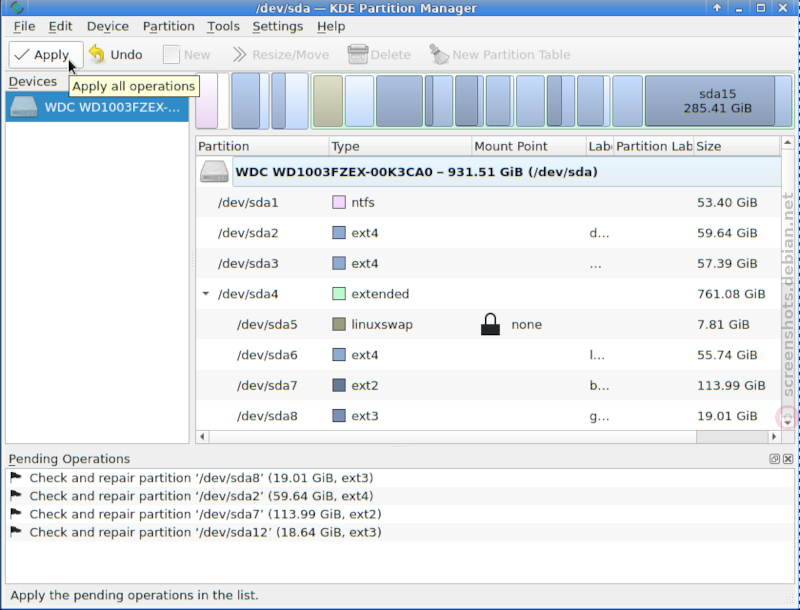
Task: Select the pending check operation for /dev/sda12
Action: point(400,532)
